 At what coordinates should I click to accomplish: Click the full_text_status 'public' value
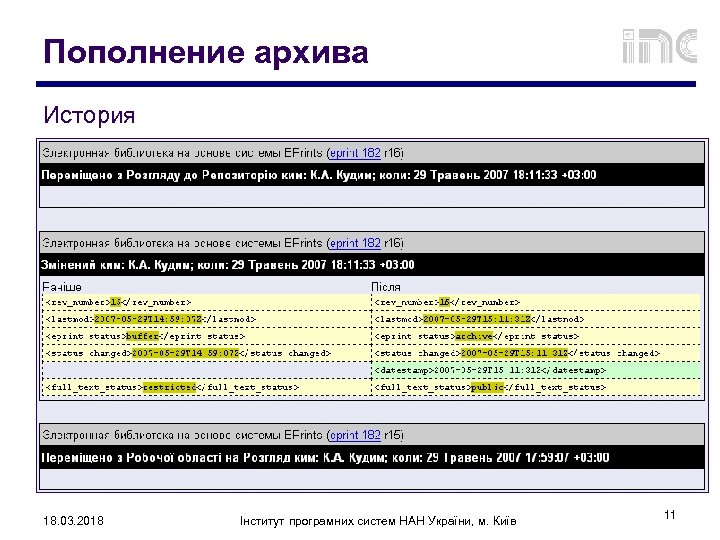click(x=488, y=387)
